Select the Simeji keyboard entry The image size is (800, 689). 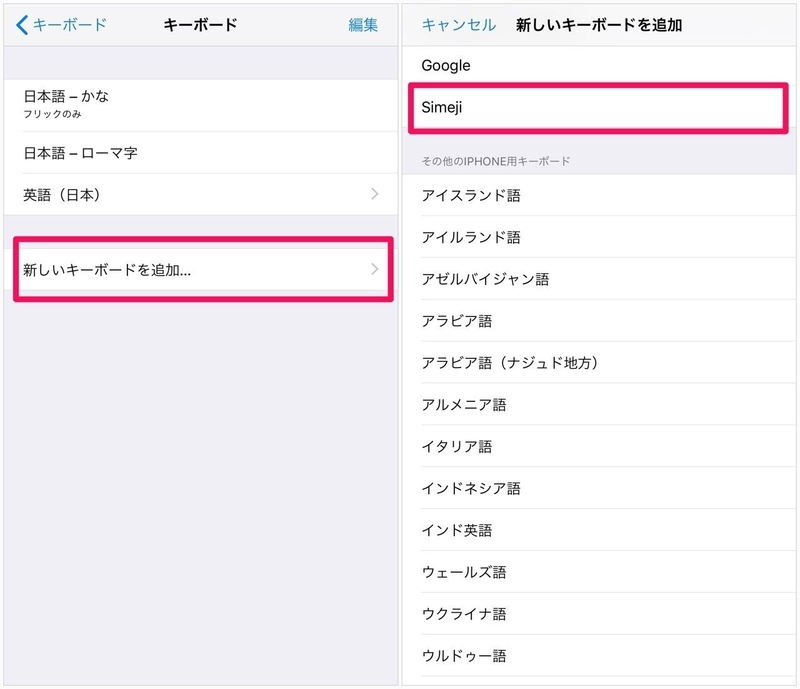[598, 108]
